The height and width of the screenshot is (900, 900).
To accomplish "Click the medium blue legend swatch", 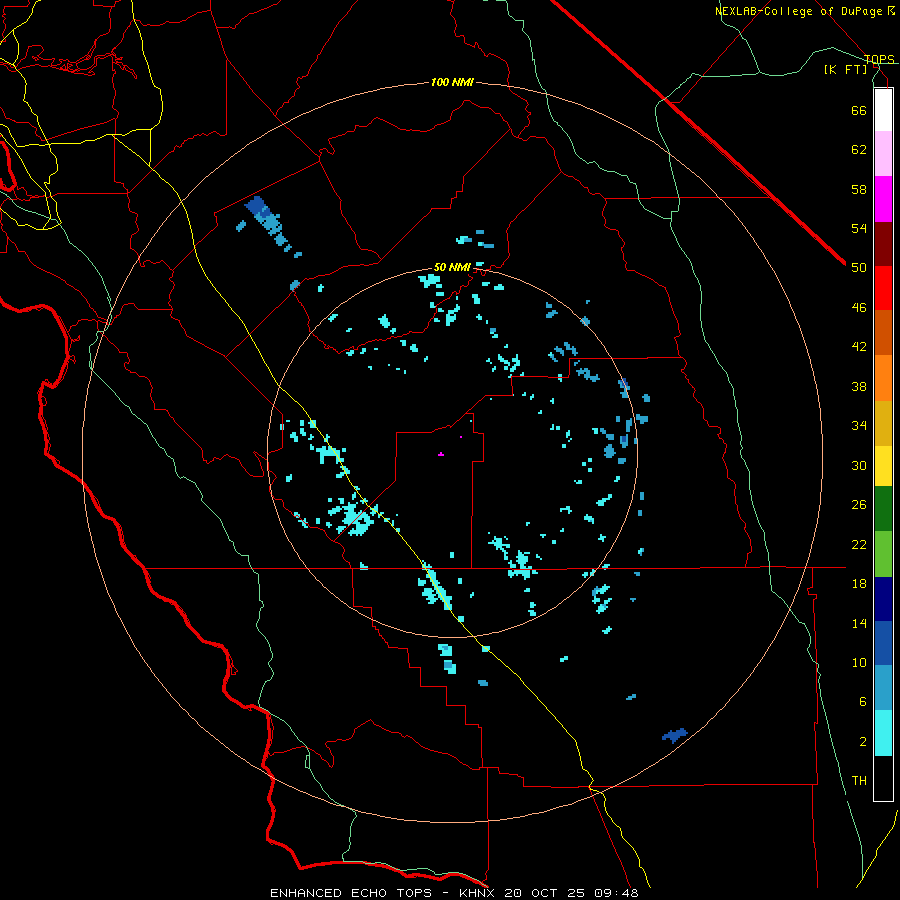I will pyautogui.click(x=883, y=643).
